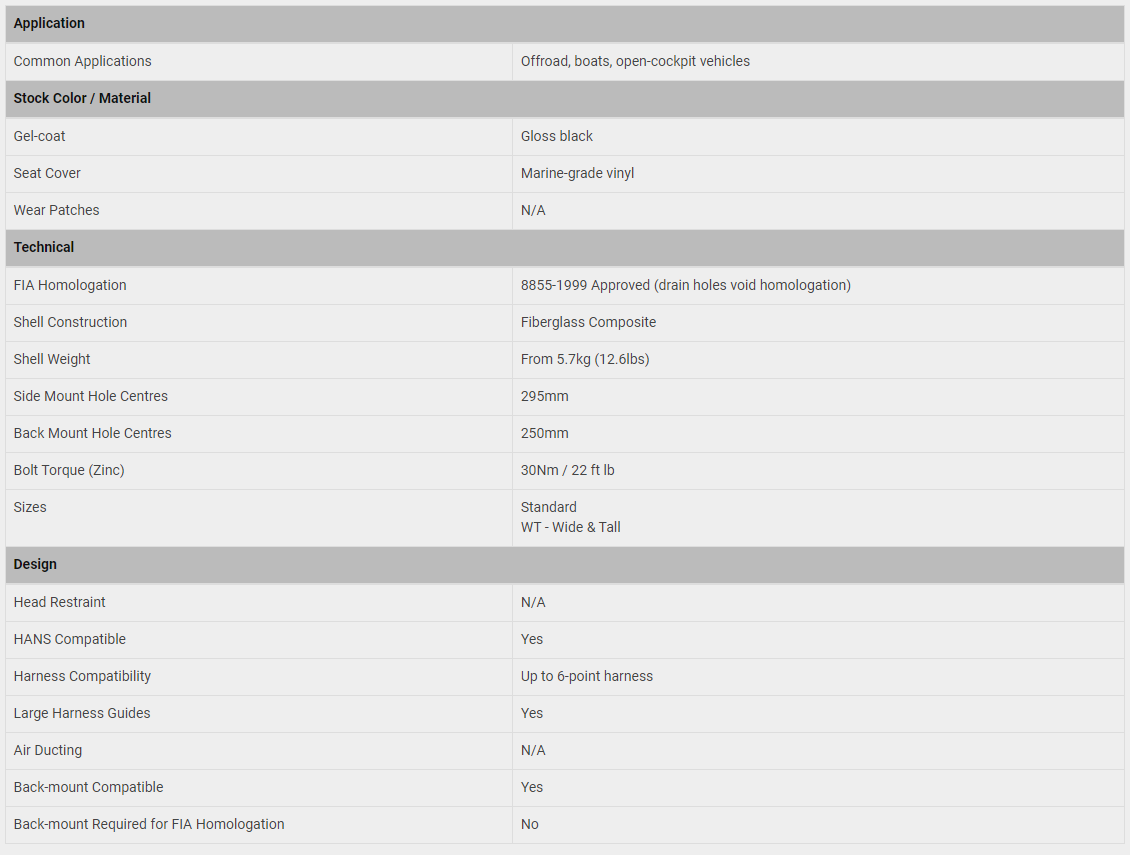
Task: Click the Large Harness Guides label
Action: [x=81, y=714]
